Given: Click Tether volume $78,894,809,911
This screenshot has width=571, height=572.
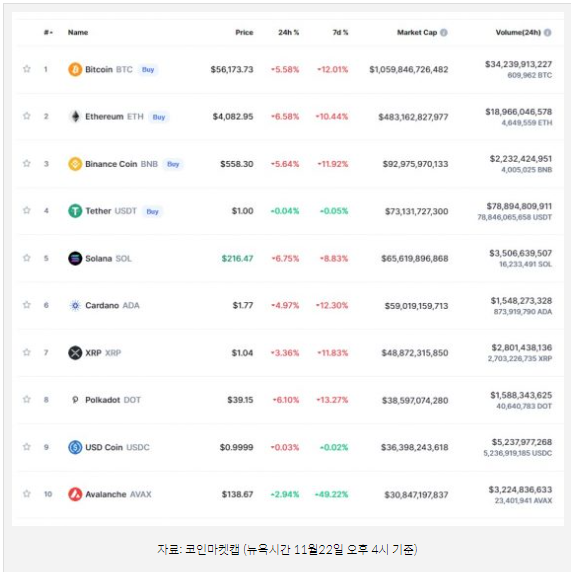Looking at the screenshot, I should click(x=519, y=206).
